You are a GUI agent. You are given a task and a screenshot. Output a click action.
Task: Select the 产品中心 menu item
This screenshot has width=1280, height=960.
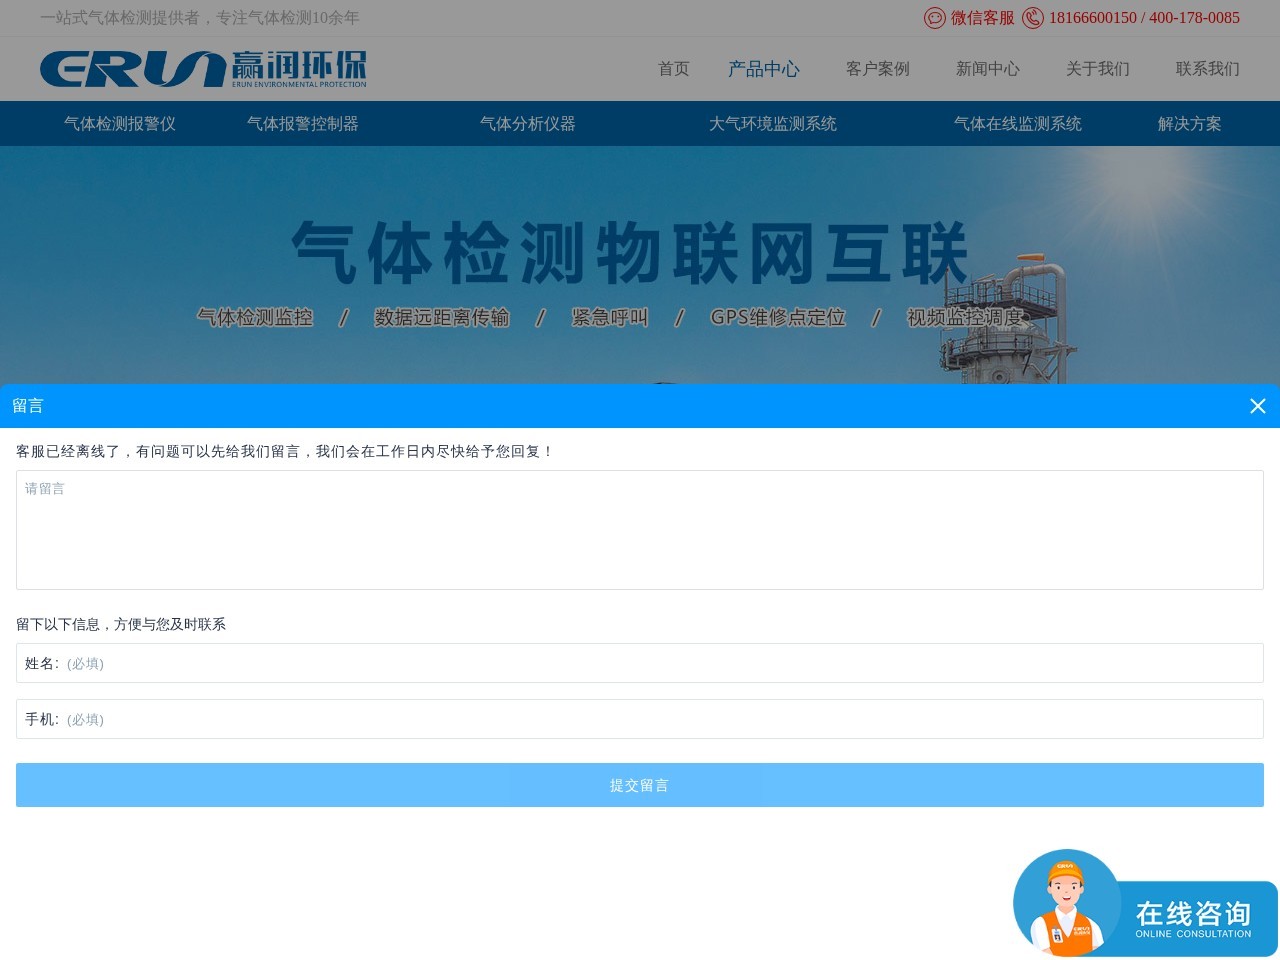point(764,69)
